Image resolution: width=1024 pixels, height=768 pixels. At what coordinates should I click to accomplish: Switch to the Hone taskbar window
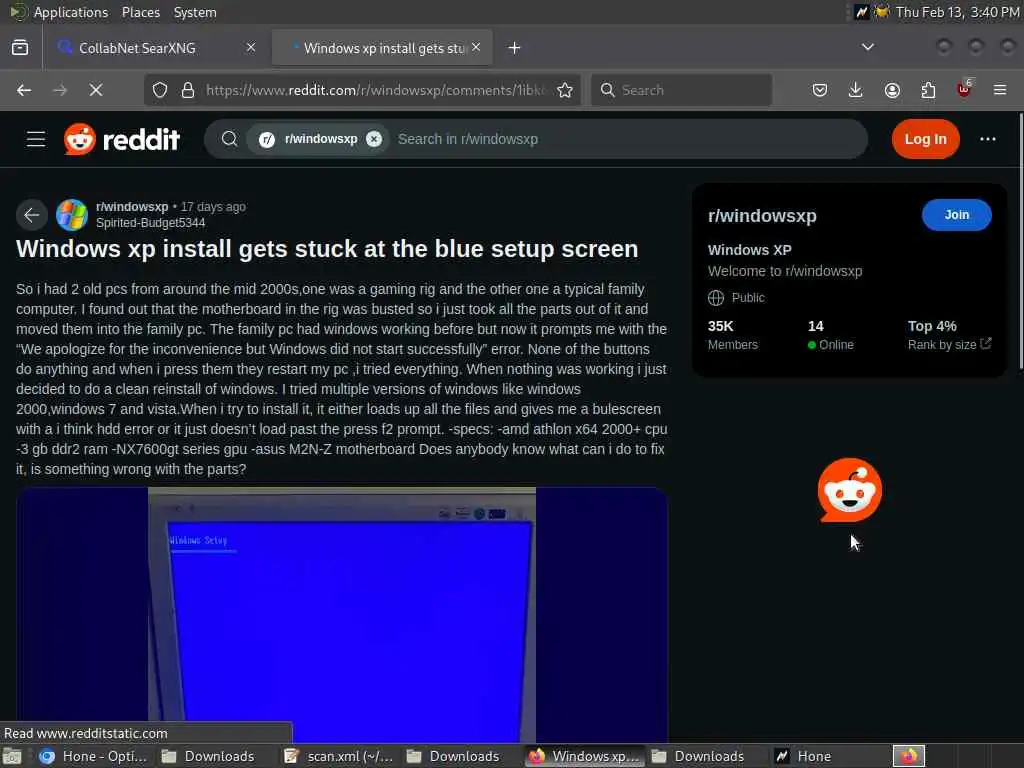[x=829, y=756]
